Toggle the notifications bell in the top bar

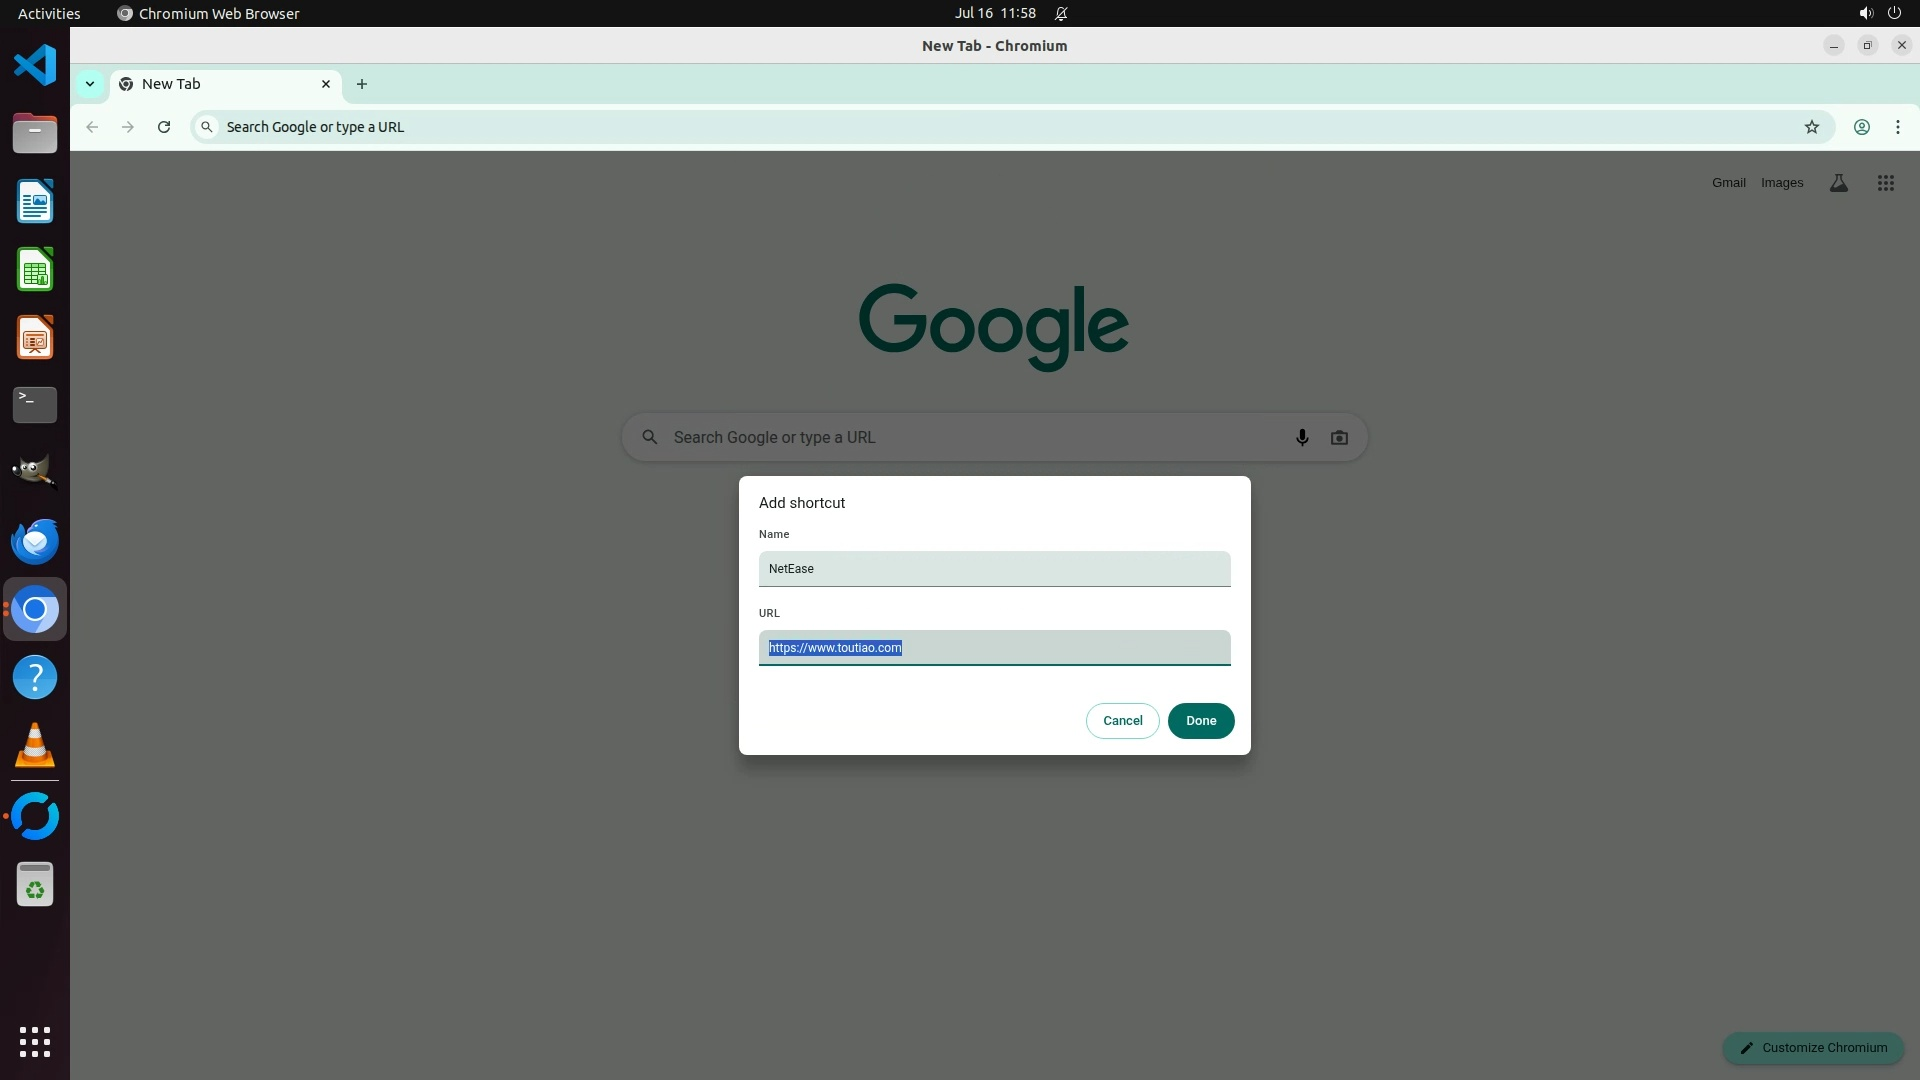click(1061, 13)
